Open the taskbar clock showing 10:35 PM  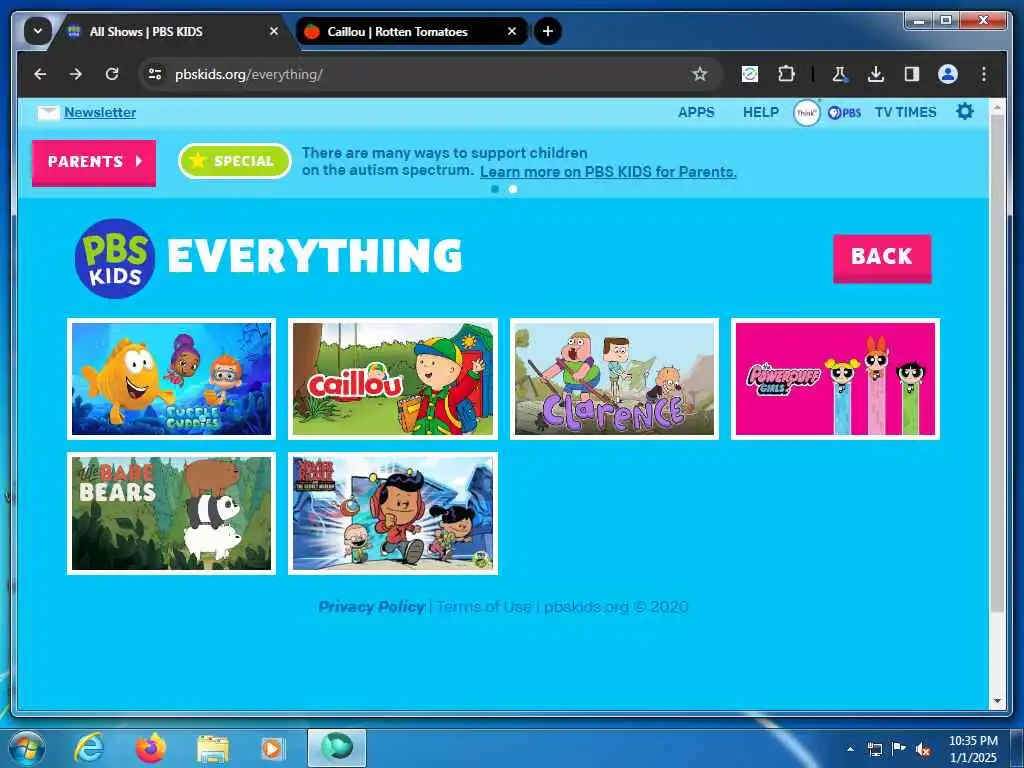(x=973, y=749)
